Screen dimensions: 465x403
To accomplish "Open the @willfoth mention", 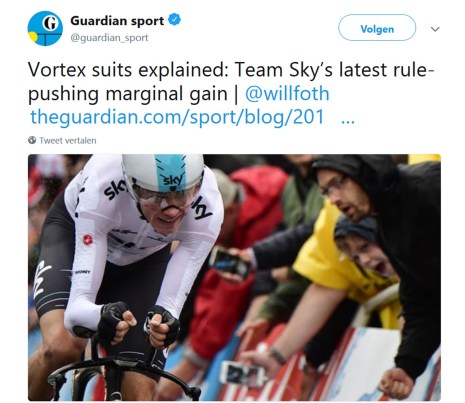I will tap(287, 94).
